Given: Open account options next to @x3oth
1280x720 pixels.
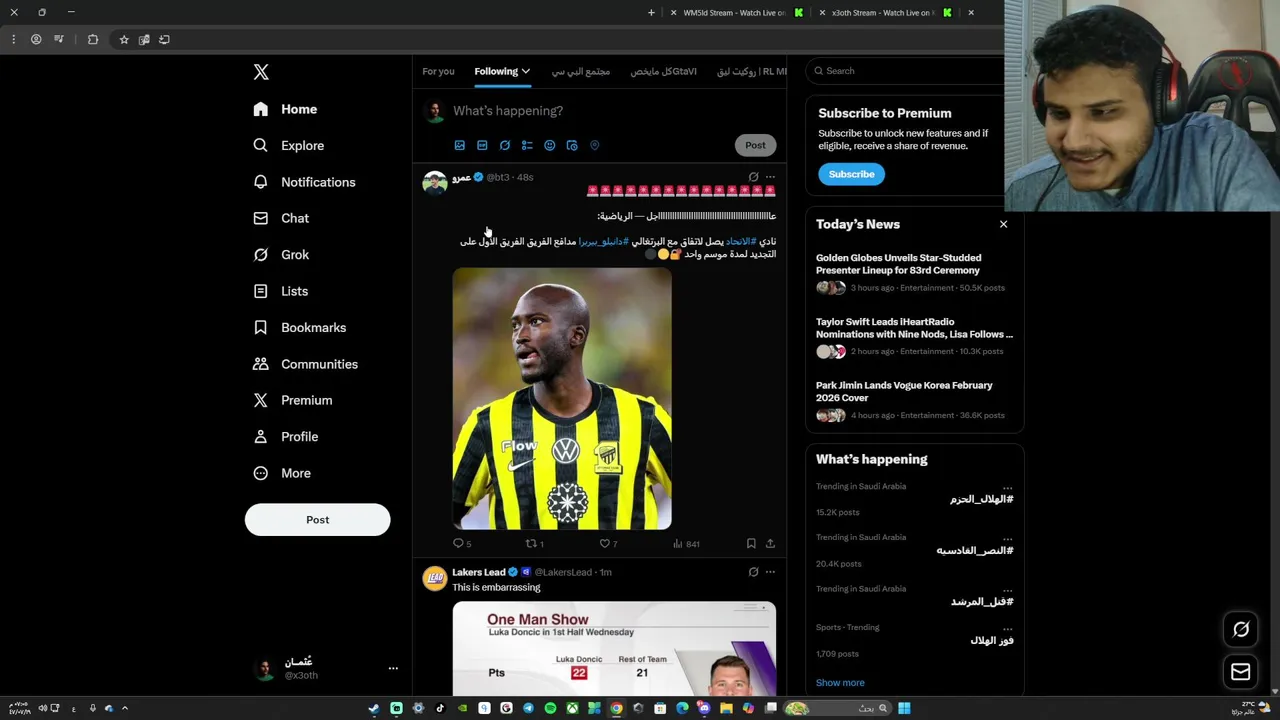Looking at the screenshot, I should tap(393, 668).
